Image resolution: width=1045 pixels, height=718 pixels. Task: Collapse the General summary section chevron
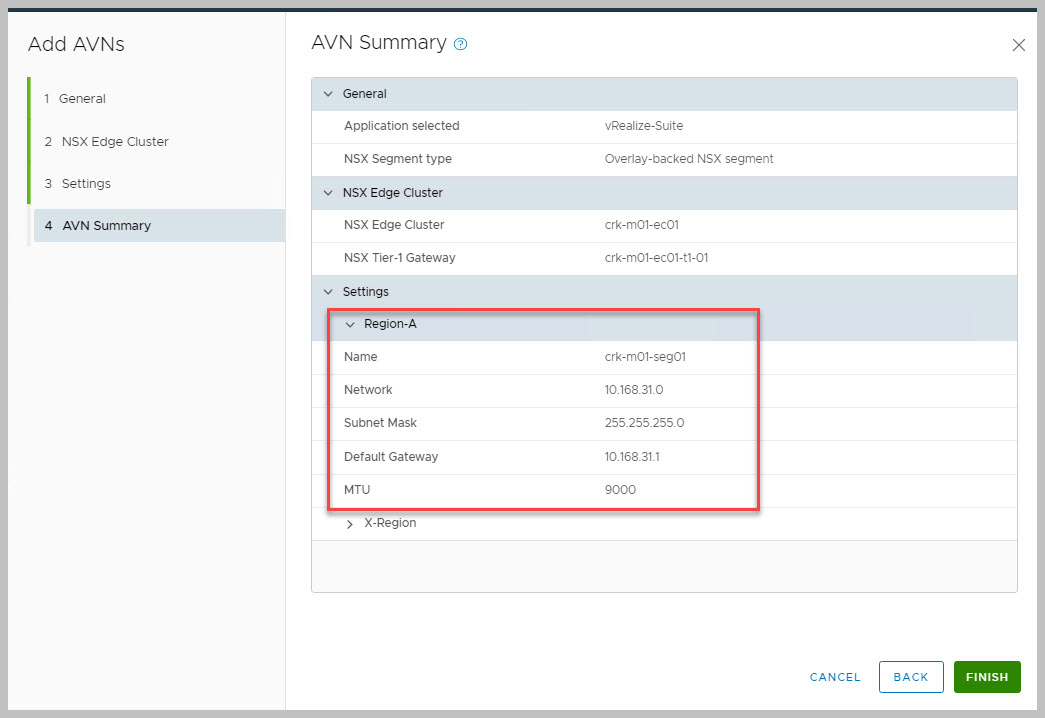pos(328,94)
